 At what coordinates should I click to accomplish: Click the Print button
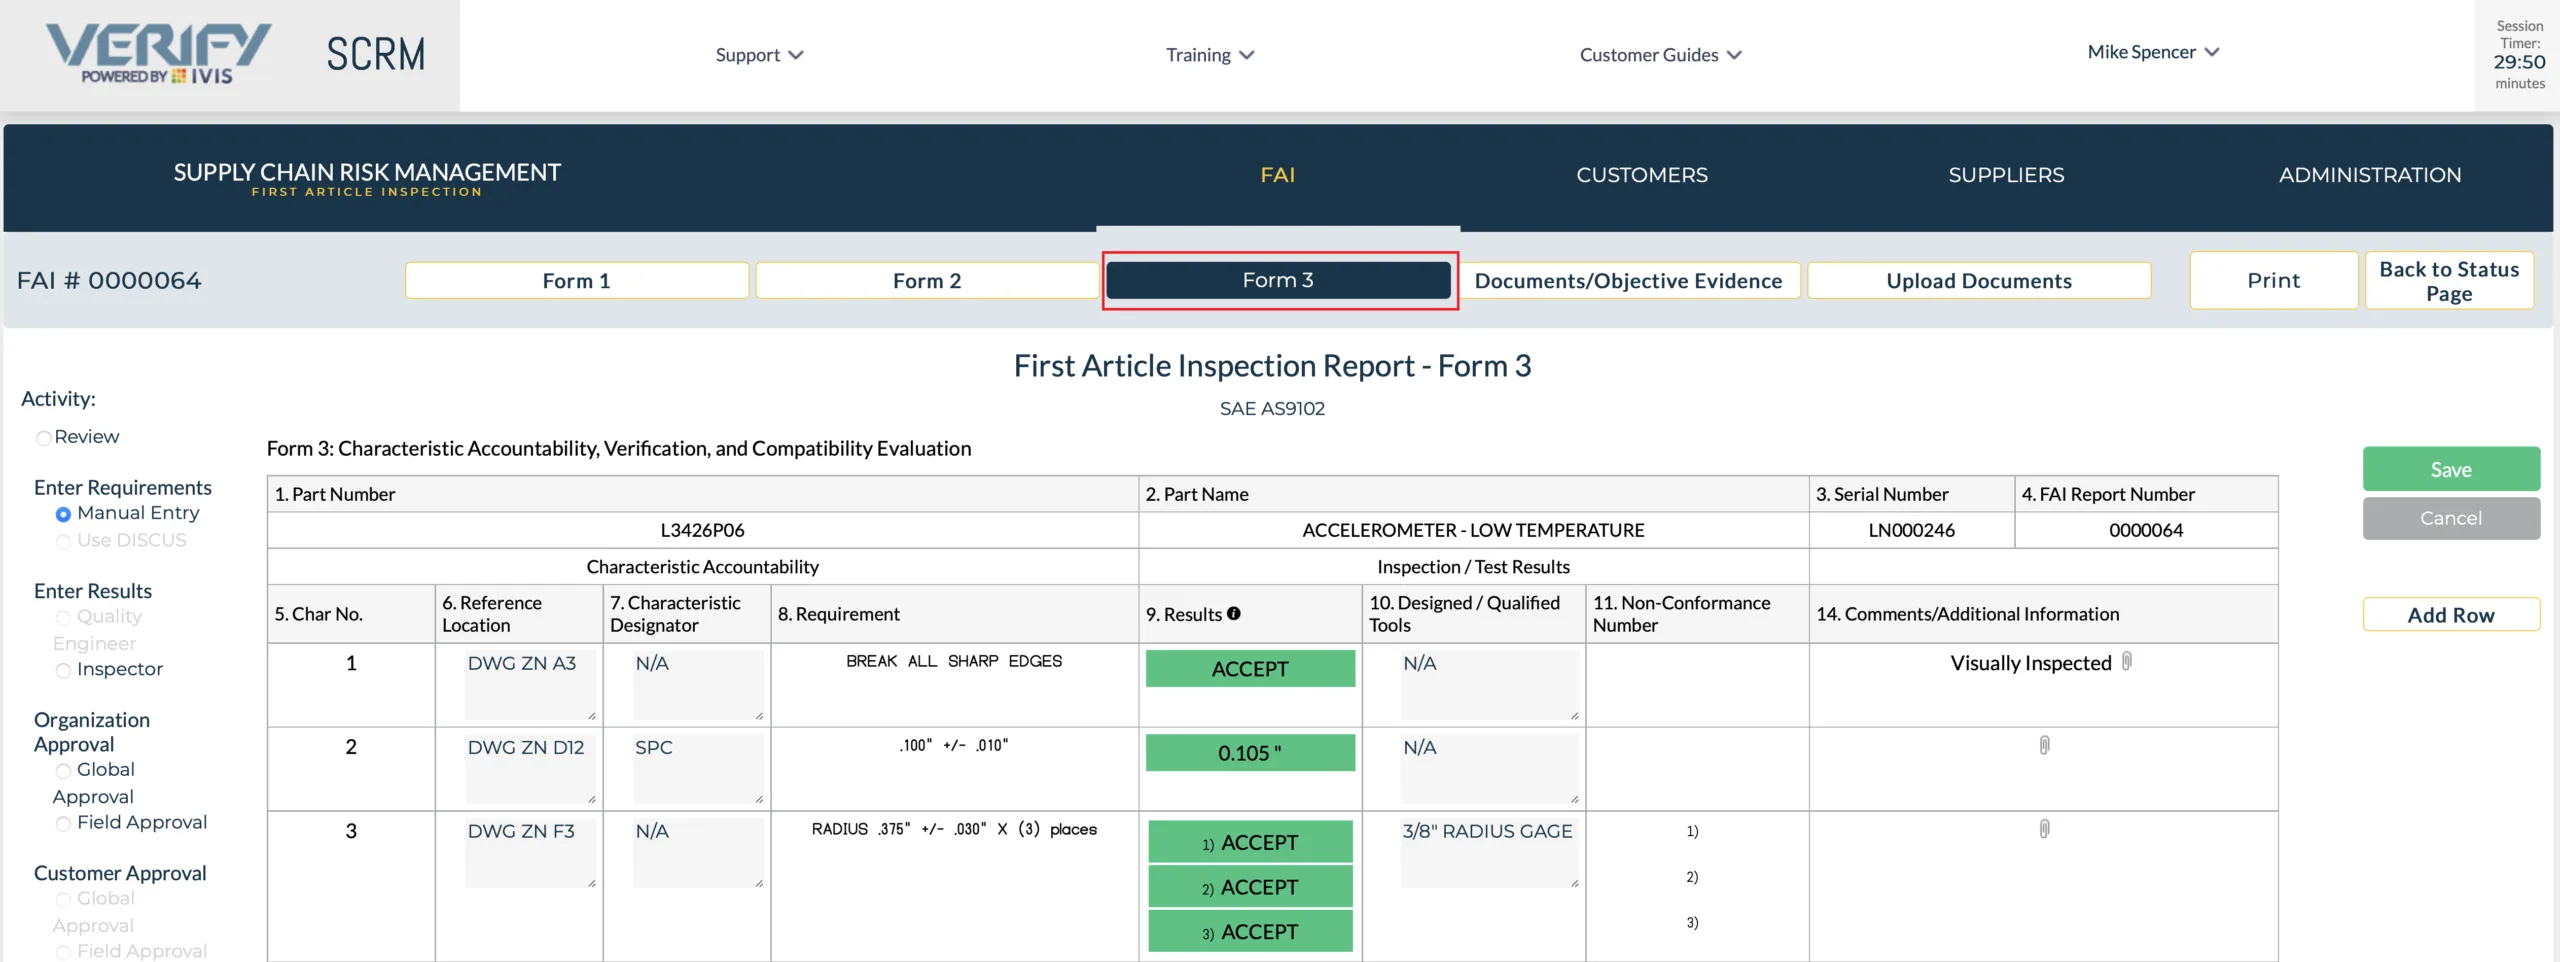point(2273,281)
